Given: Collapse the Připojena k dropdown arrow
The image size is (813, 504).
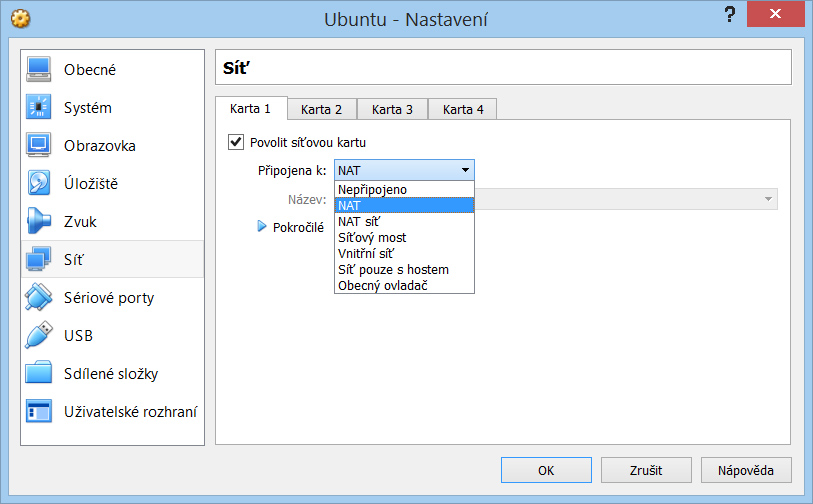Looking at the screenshot, I should [x=465, y=170].
